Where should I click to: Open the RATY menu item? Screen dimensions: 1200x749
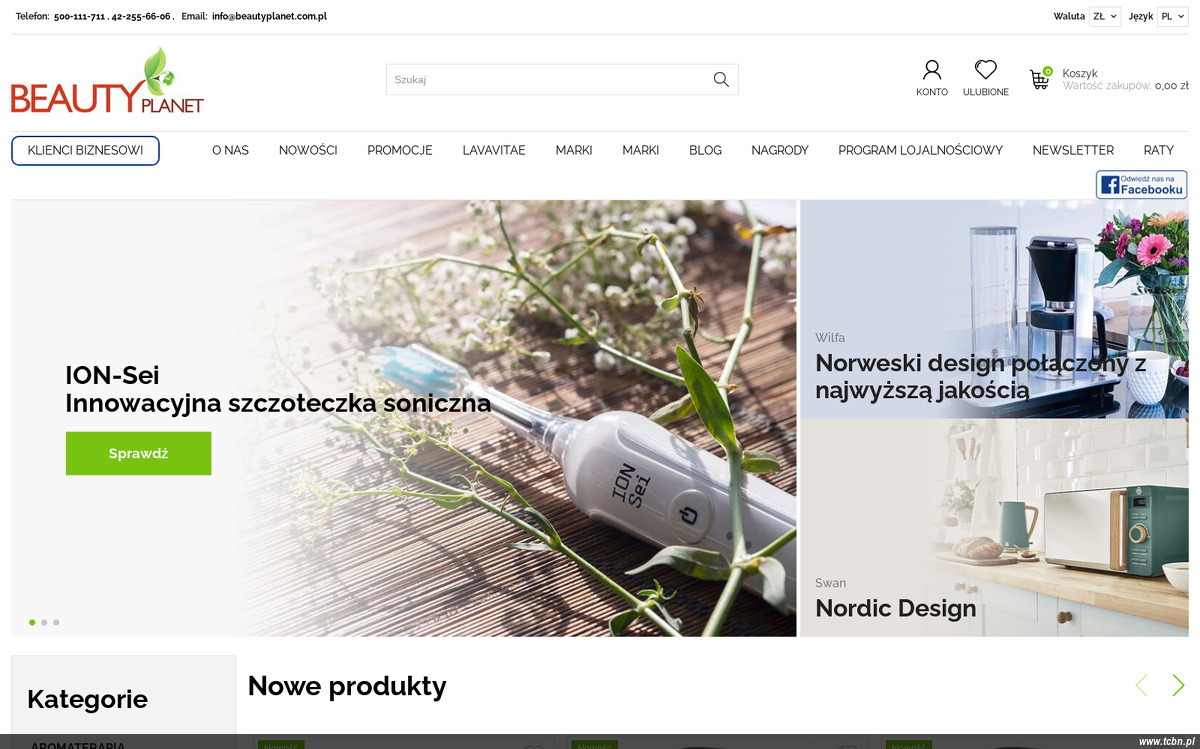click(1159, 150)
